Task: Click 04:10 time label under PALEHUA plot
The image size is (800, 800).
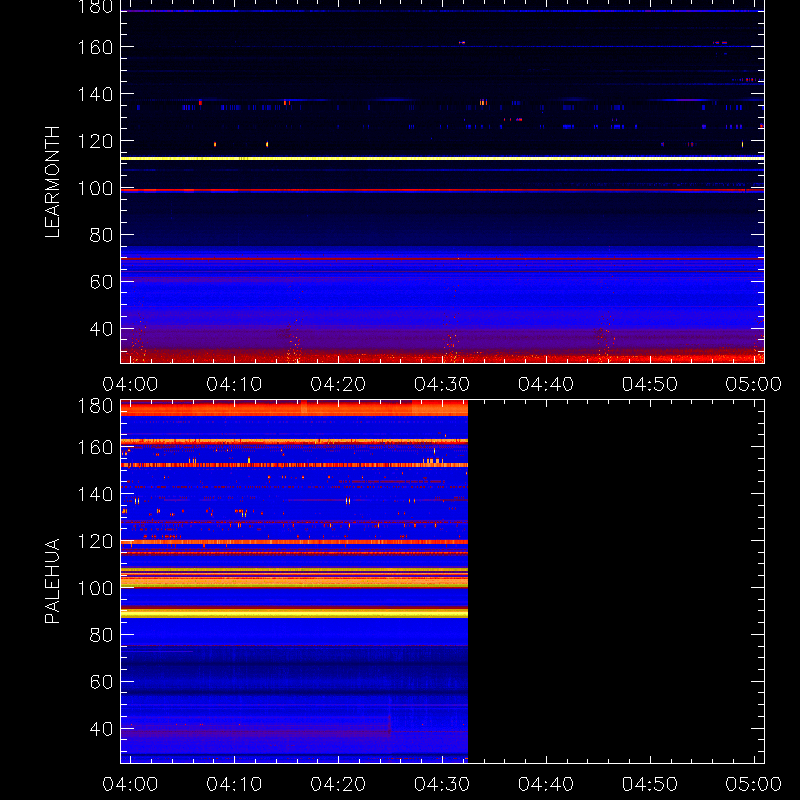Action: [x=234, y=784]
